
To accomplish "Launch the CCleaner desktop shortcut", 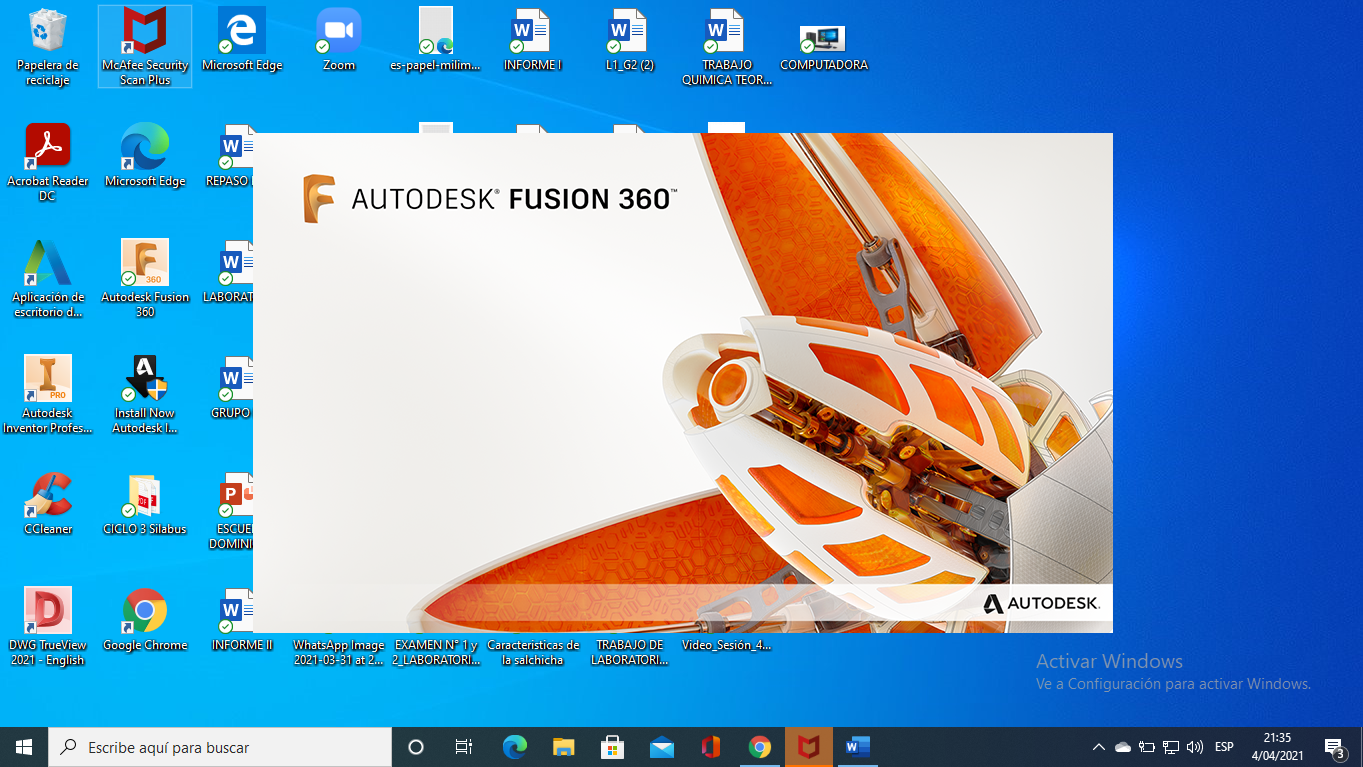I will tap(48, 504).
